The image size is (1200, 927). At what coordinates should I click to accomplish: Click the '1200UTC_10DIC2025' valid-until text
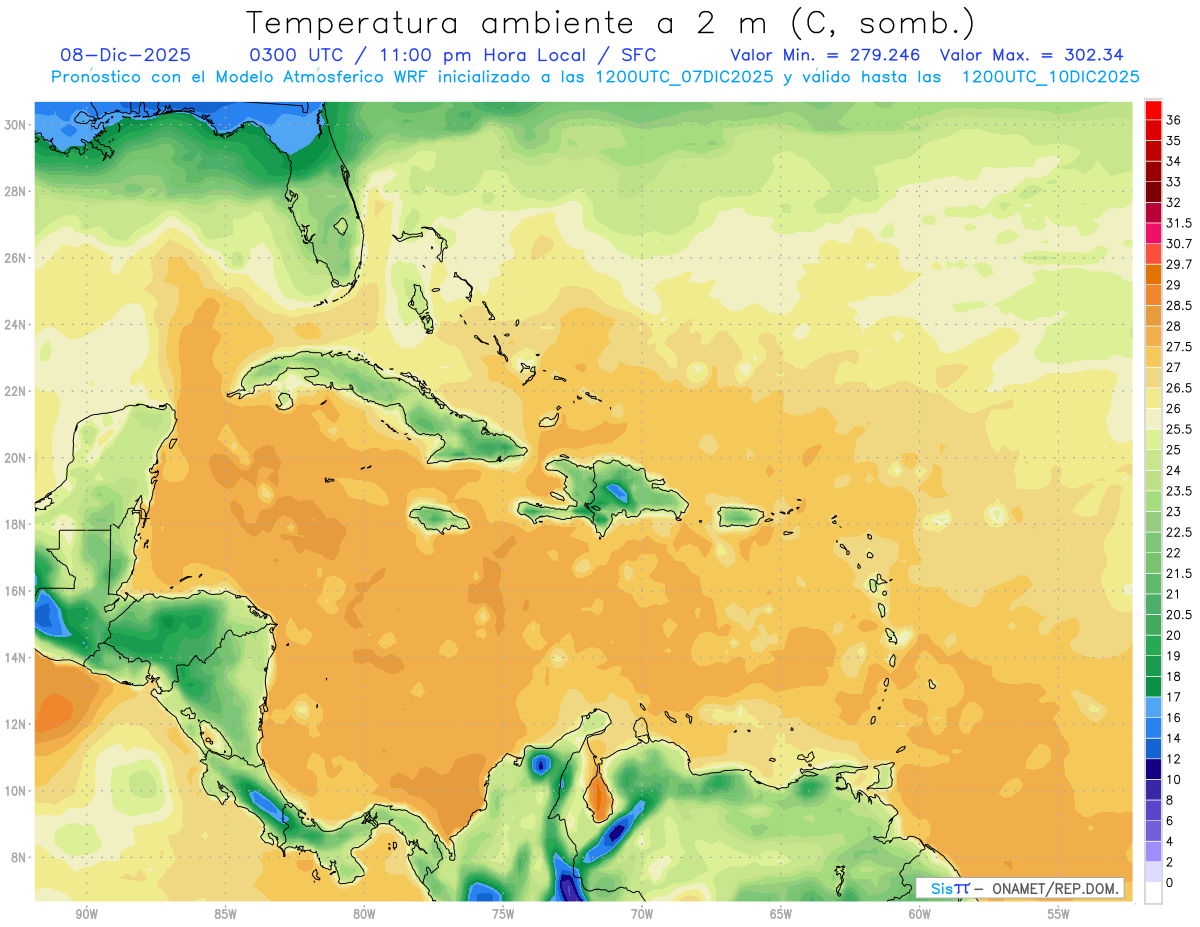[x=1050, y=77]
